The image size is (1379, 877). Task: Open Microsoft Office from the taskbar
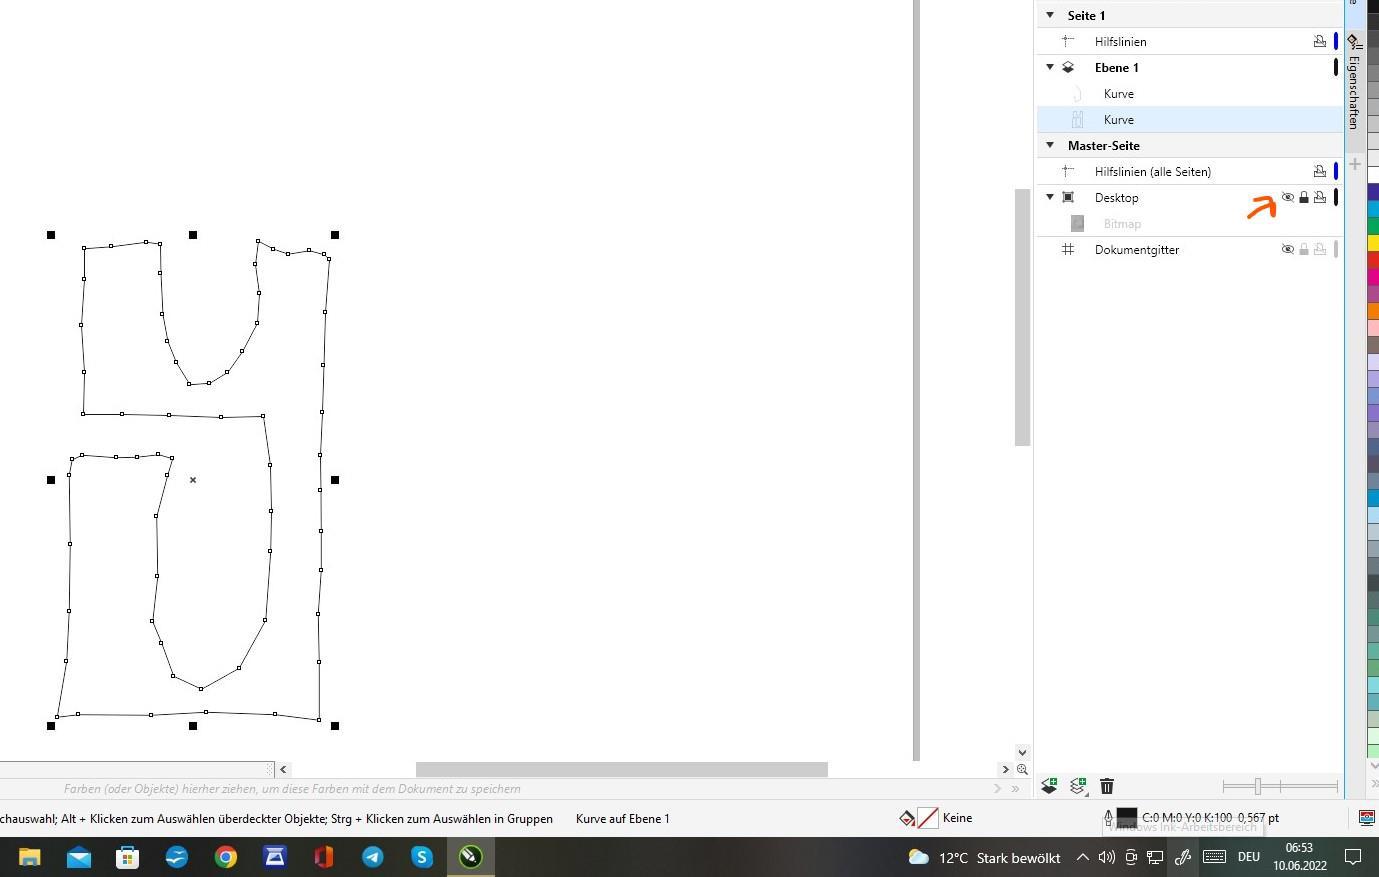tap(324, 857)
